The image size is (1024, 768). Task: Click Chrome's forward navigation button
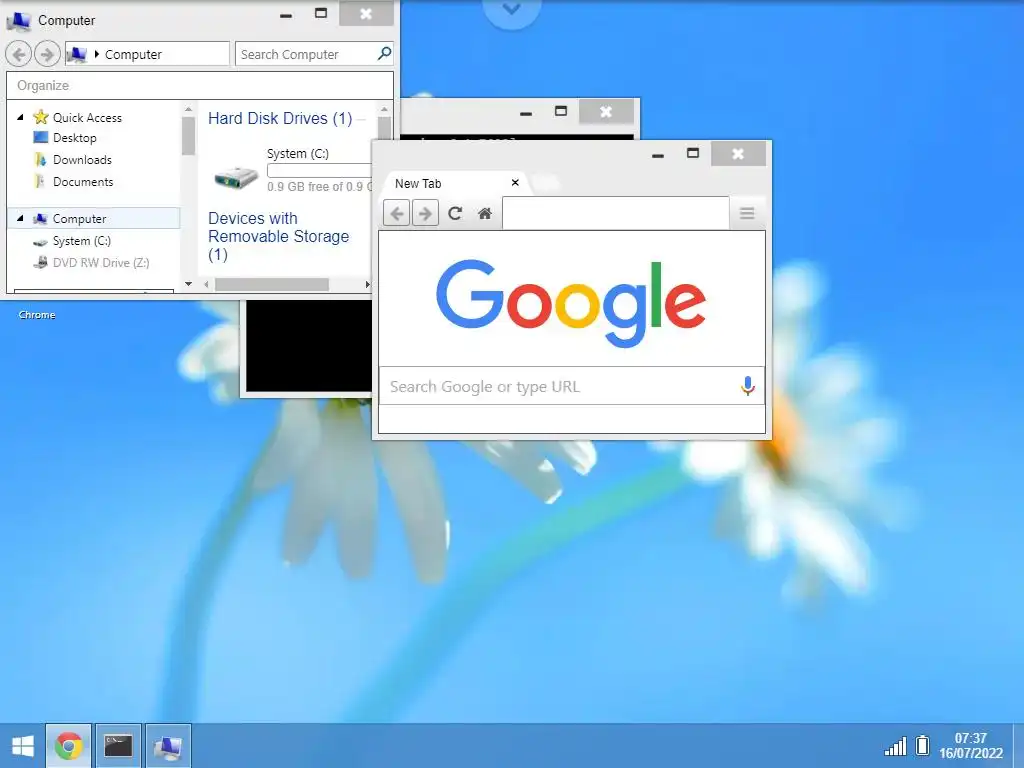(x=425, y=214)
